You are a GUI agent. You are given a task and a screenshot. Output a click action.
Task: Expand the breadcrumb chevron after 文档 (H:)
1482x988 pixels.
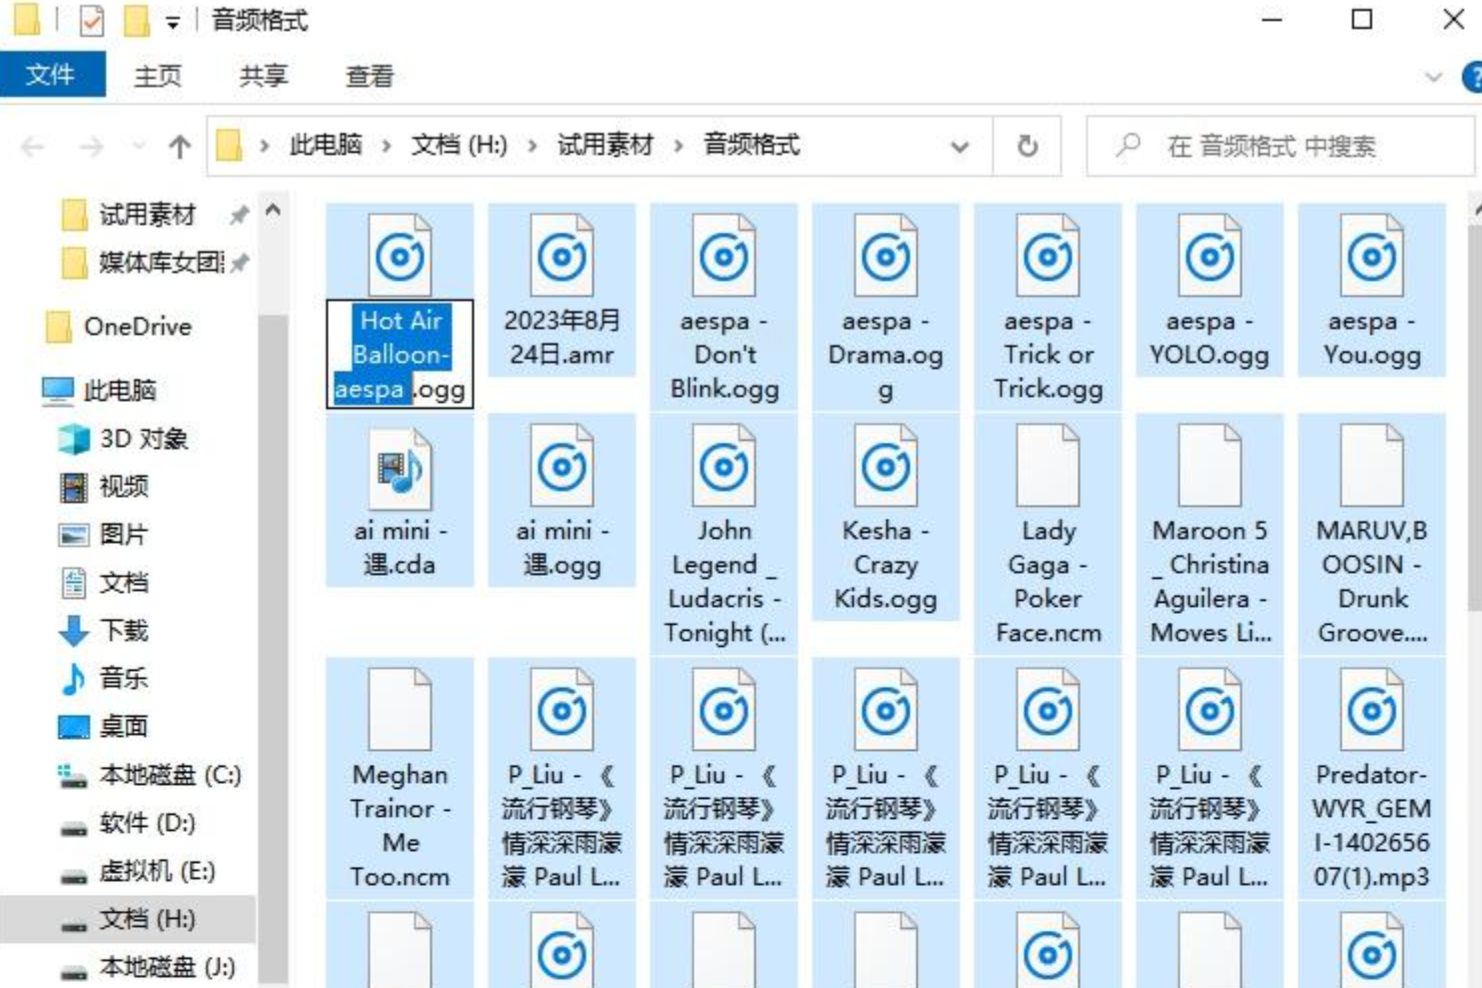(x=532, y=146)
